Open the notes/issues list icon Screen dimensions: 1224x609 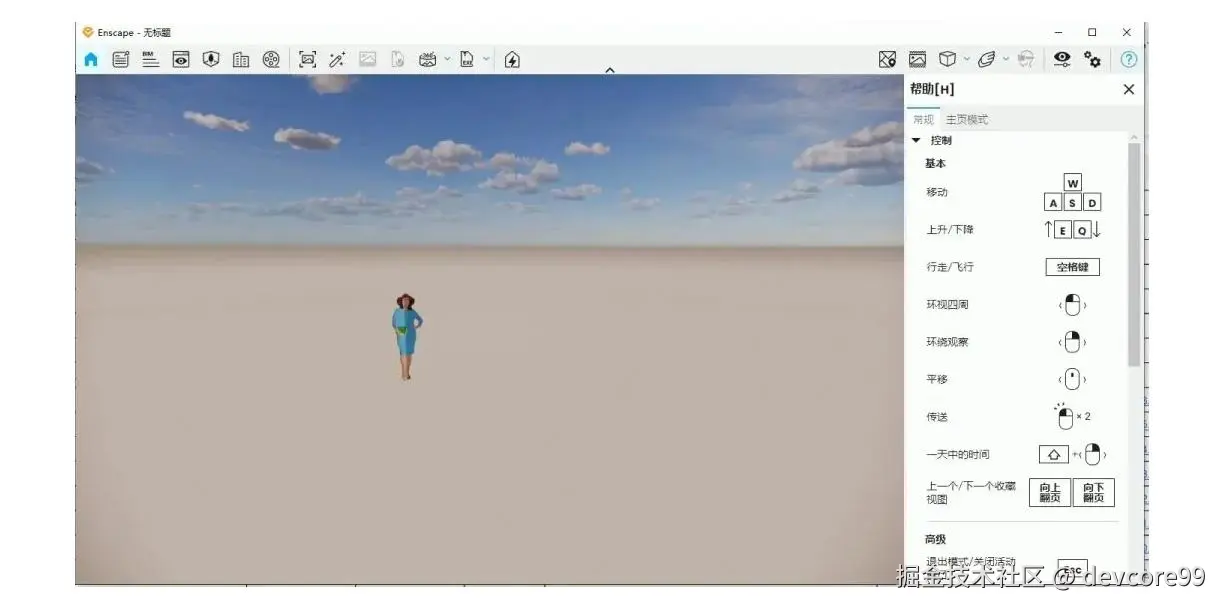pos(121,59)
